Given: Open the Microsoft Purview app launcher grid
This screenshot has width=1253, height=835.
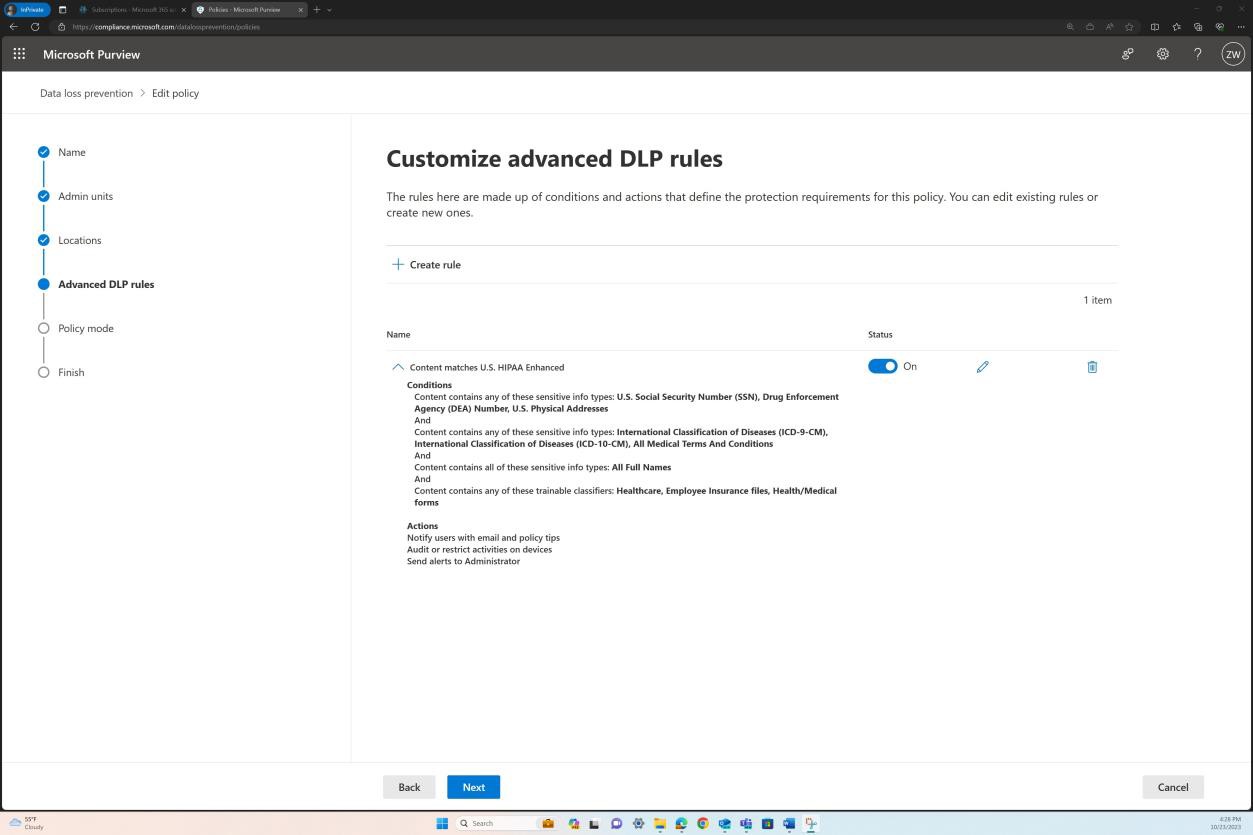Looking at the screenshot, I should pos(18,54).
